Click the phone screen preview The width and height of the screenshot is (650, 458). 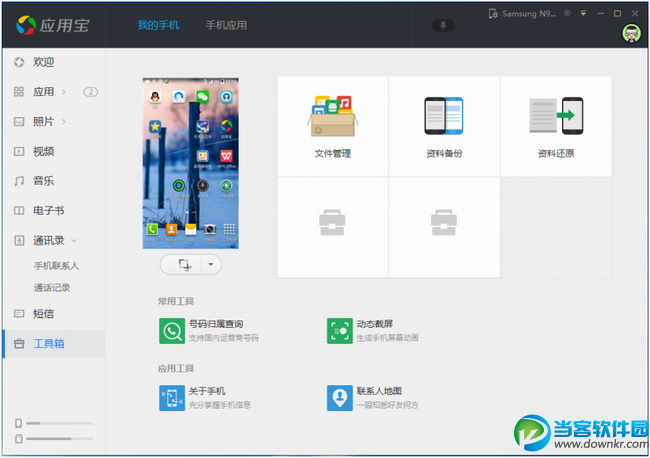coord(190,163)
